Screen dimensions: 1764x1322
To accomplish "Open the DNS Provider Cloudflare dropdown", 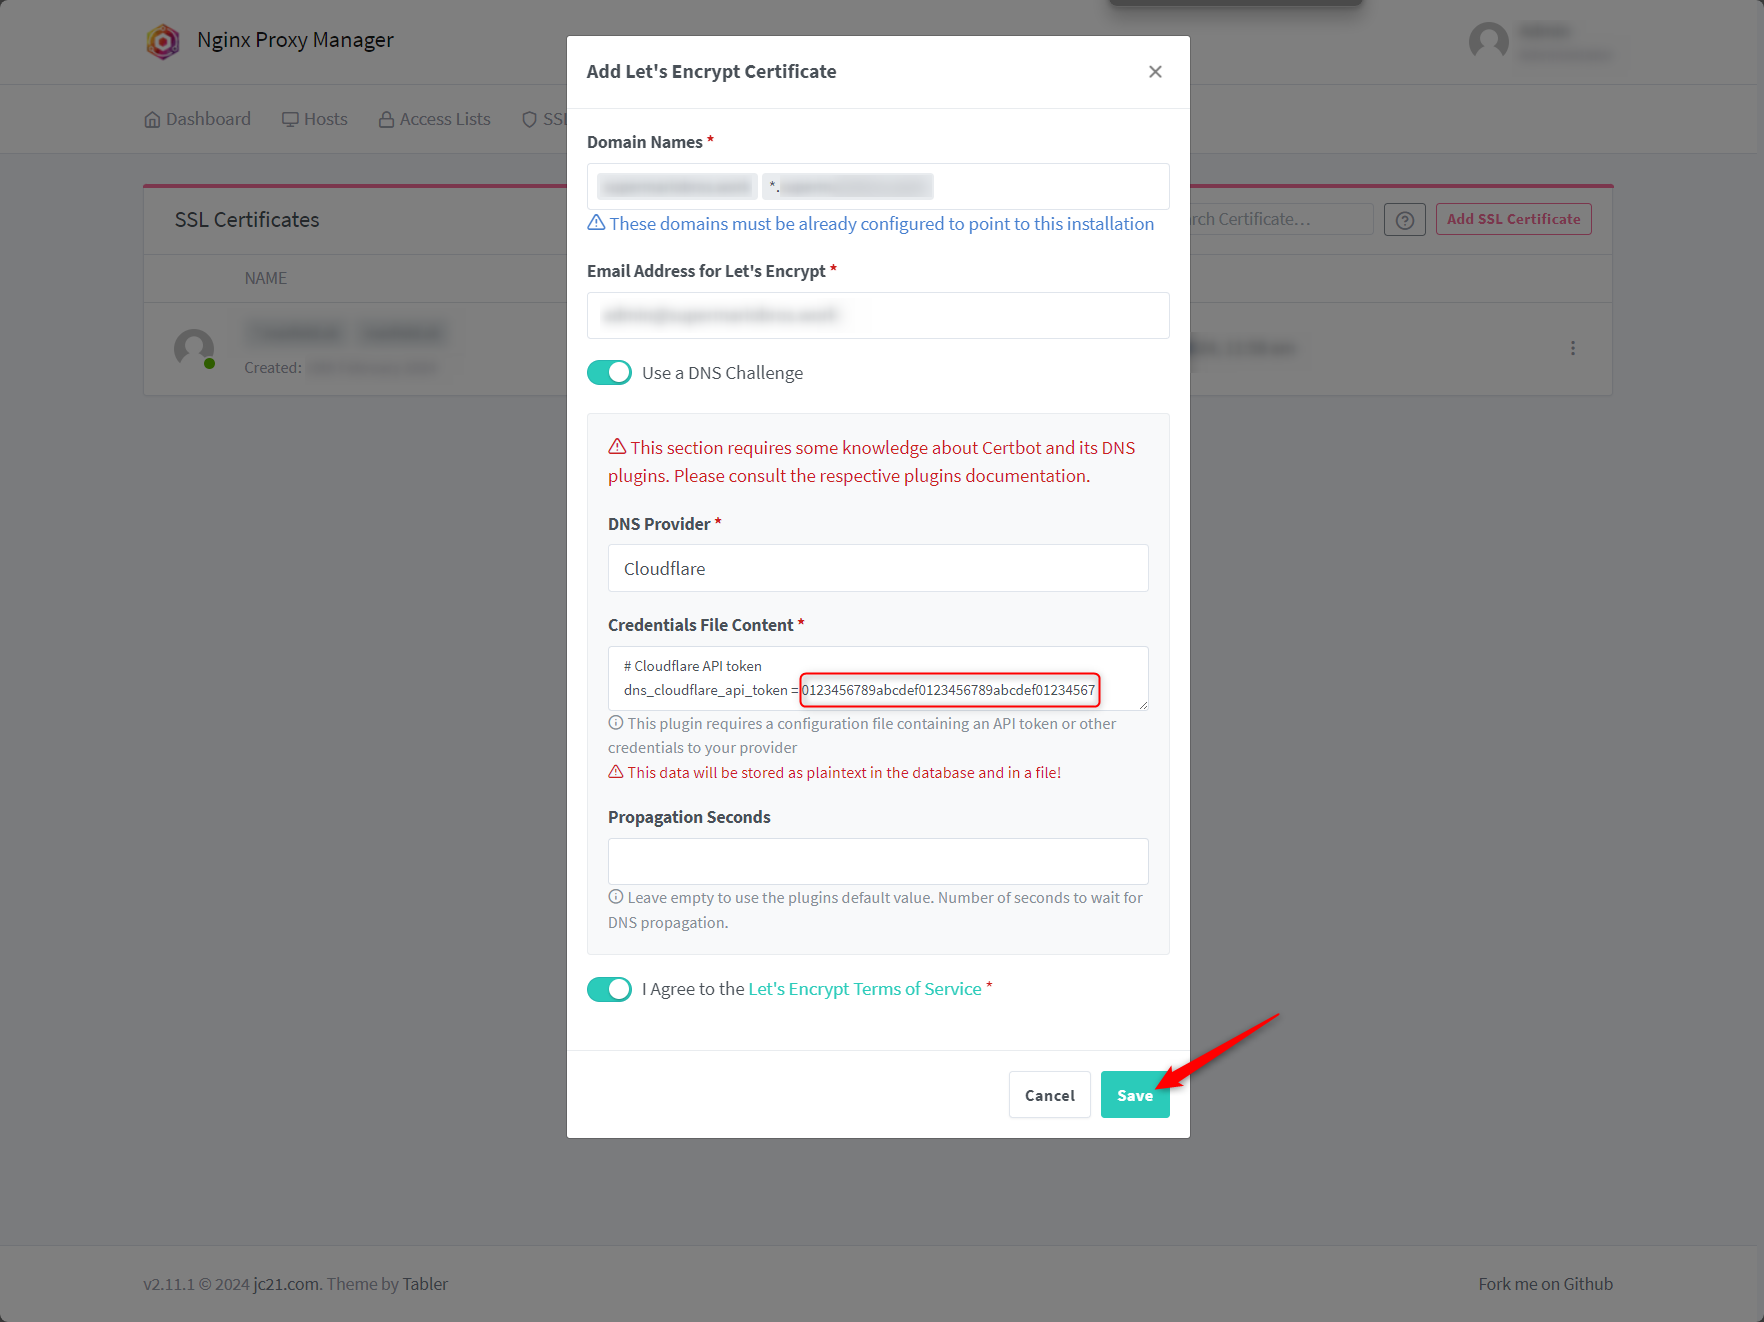I will pos(877,568).
